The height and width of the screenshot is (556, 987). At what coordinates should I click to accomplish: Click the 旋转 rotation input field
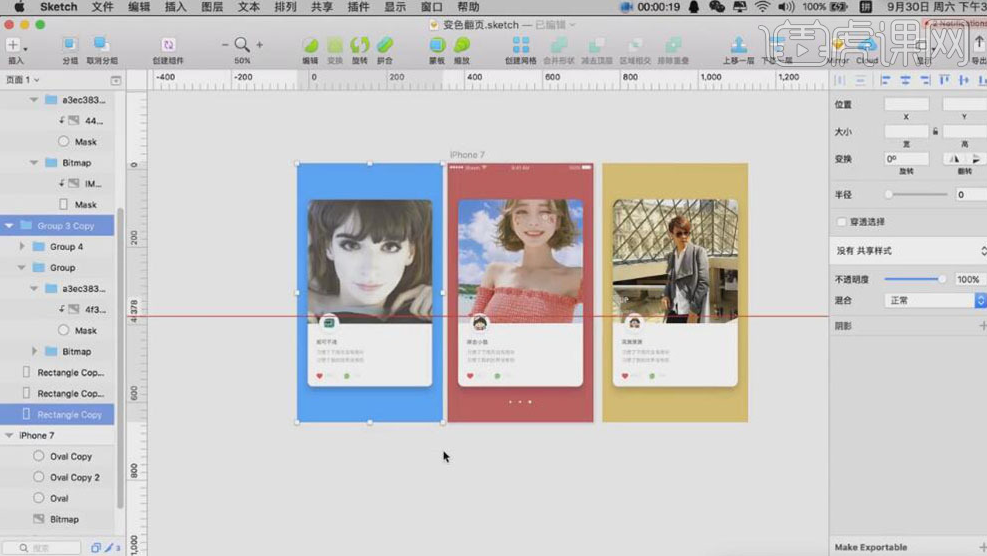pyautogui.click(x=906, y=159)
